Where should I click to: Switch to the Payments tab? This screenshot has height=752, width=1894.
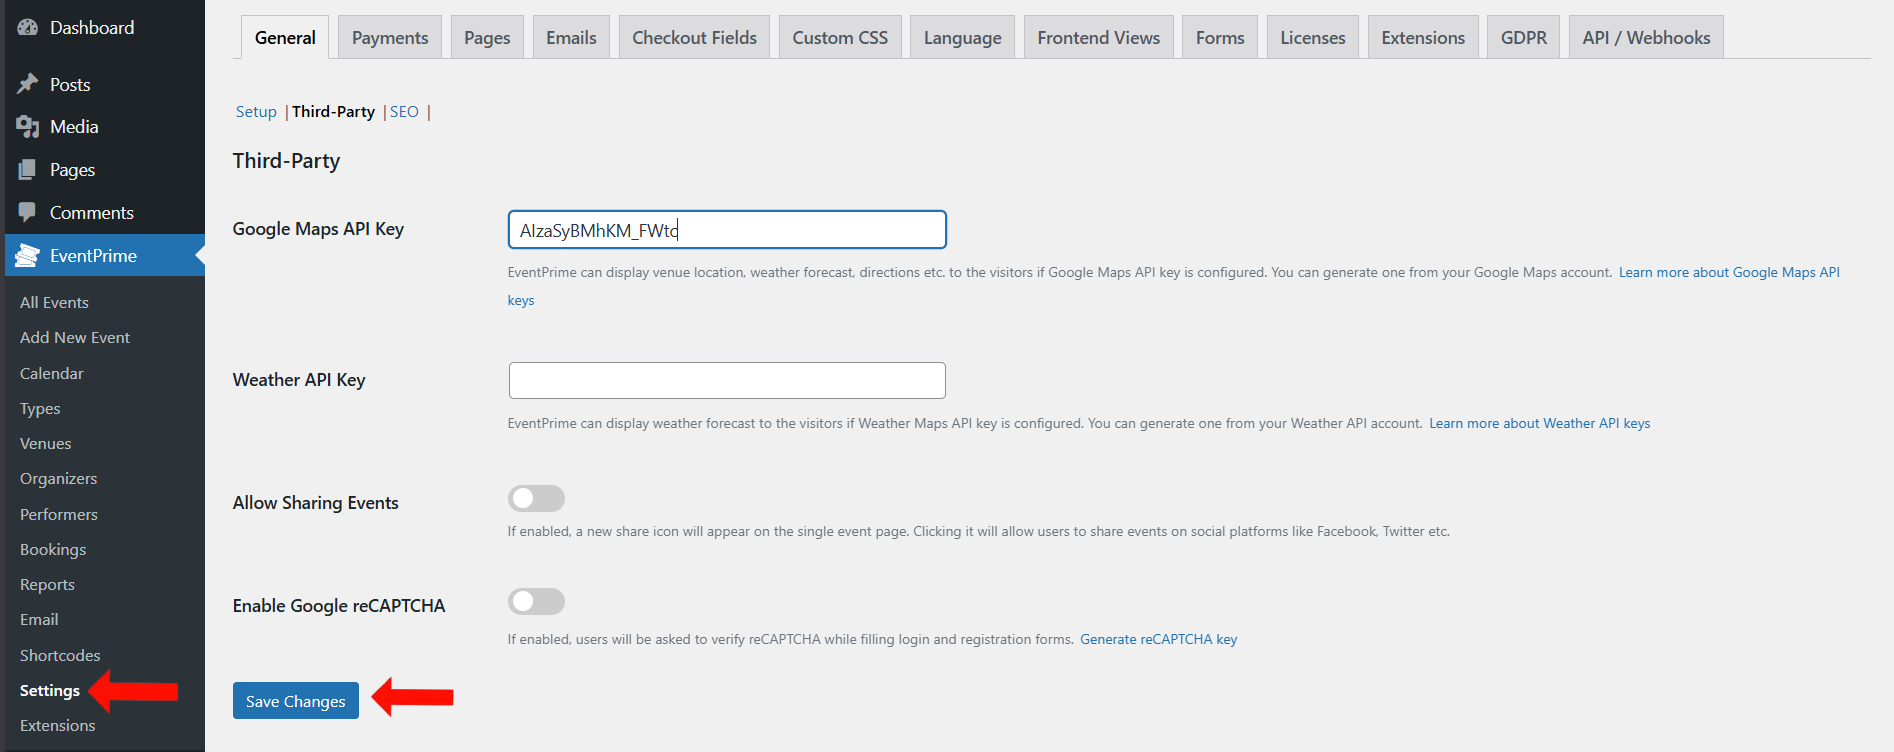click(x=390, y=38)
